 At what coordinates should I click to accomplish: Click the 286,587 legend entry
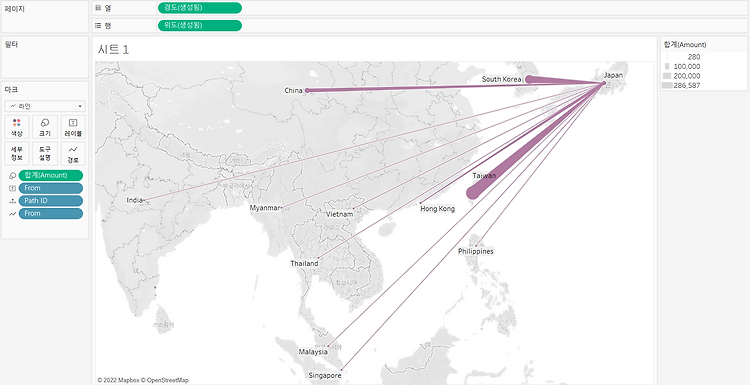point(682,86)
